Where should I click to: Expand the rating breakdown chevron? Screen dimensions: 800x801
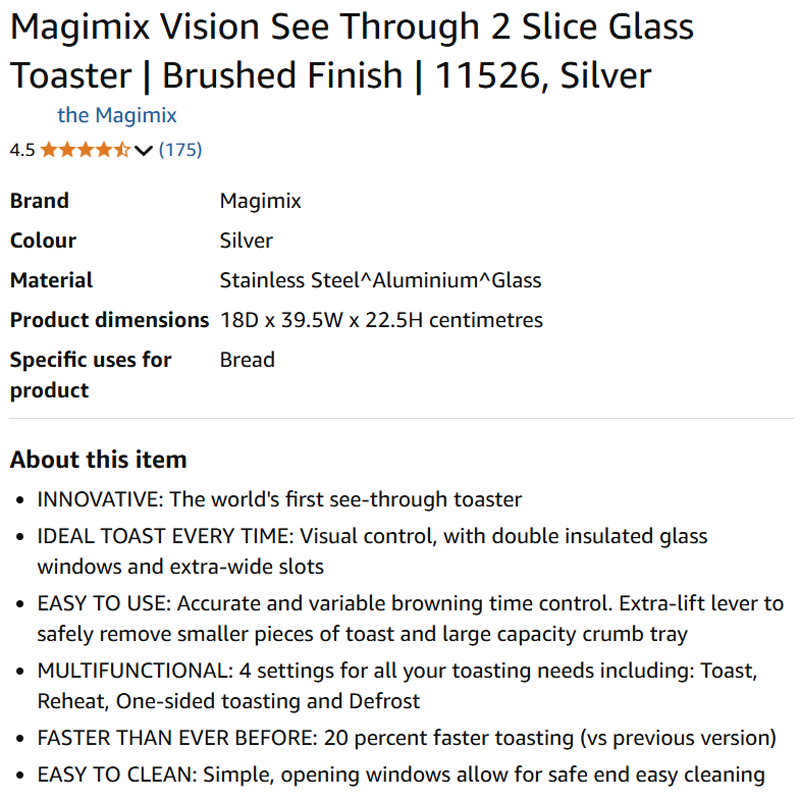point(143,151)
